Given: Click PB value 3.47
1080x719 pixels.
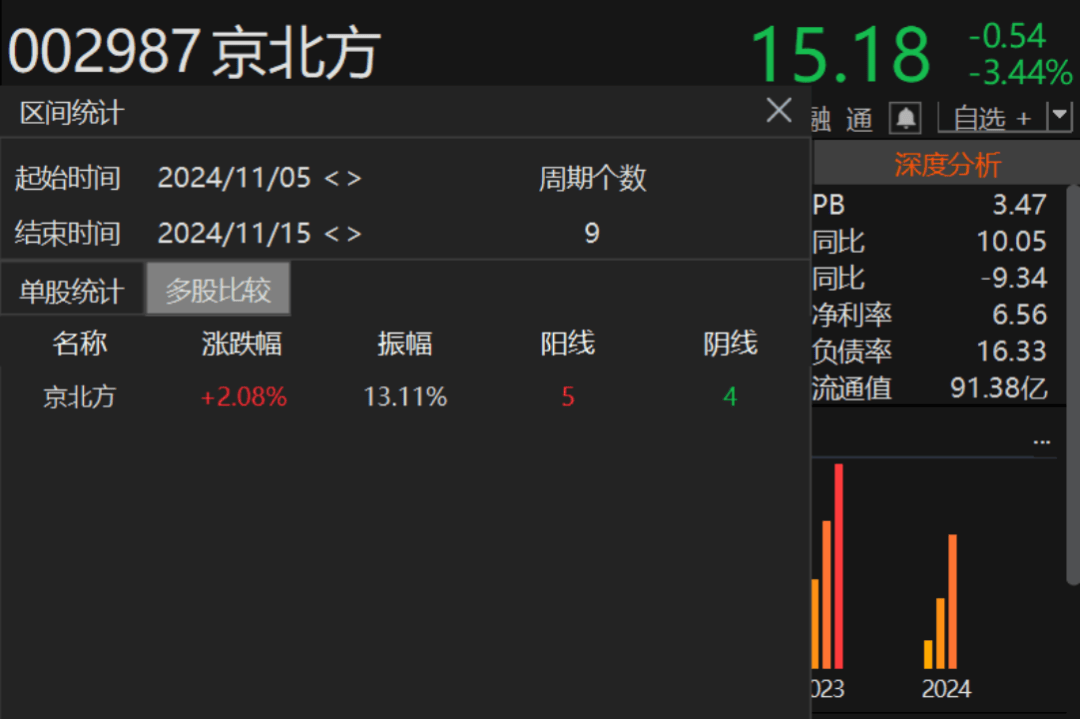Looking at the screenshot, I should 1019,205.
